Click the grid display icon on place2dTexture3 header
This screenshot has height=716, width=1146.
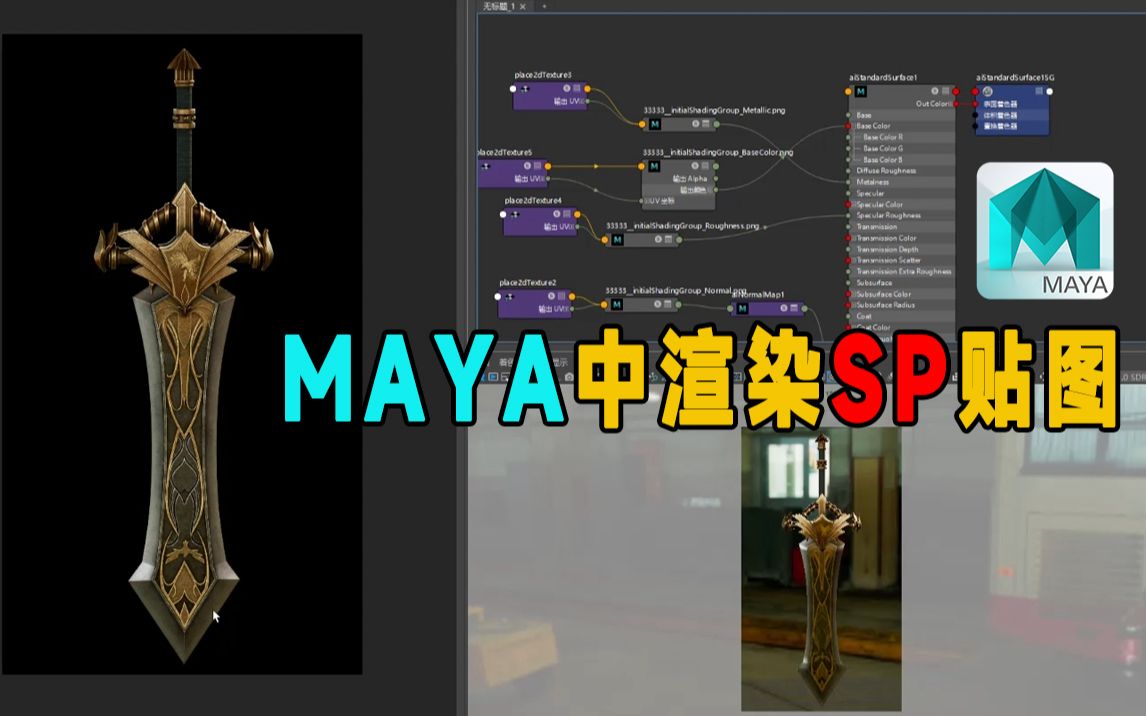coord(576,87)
